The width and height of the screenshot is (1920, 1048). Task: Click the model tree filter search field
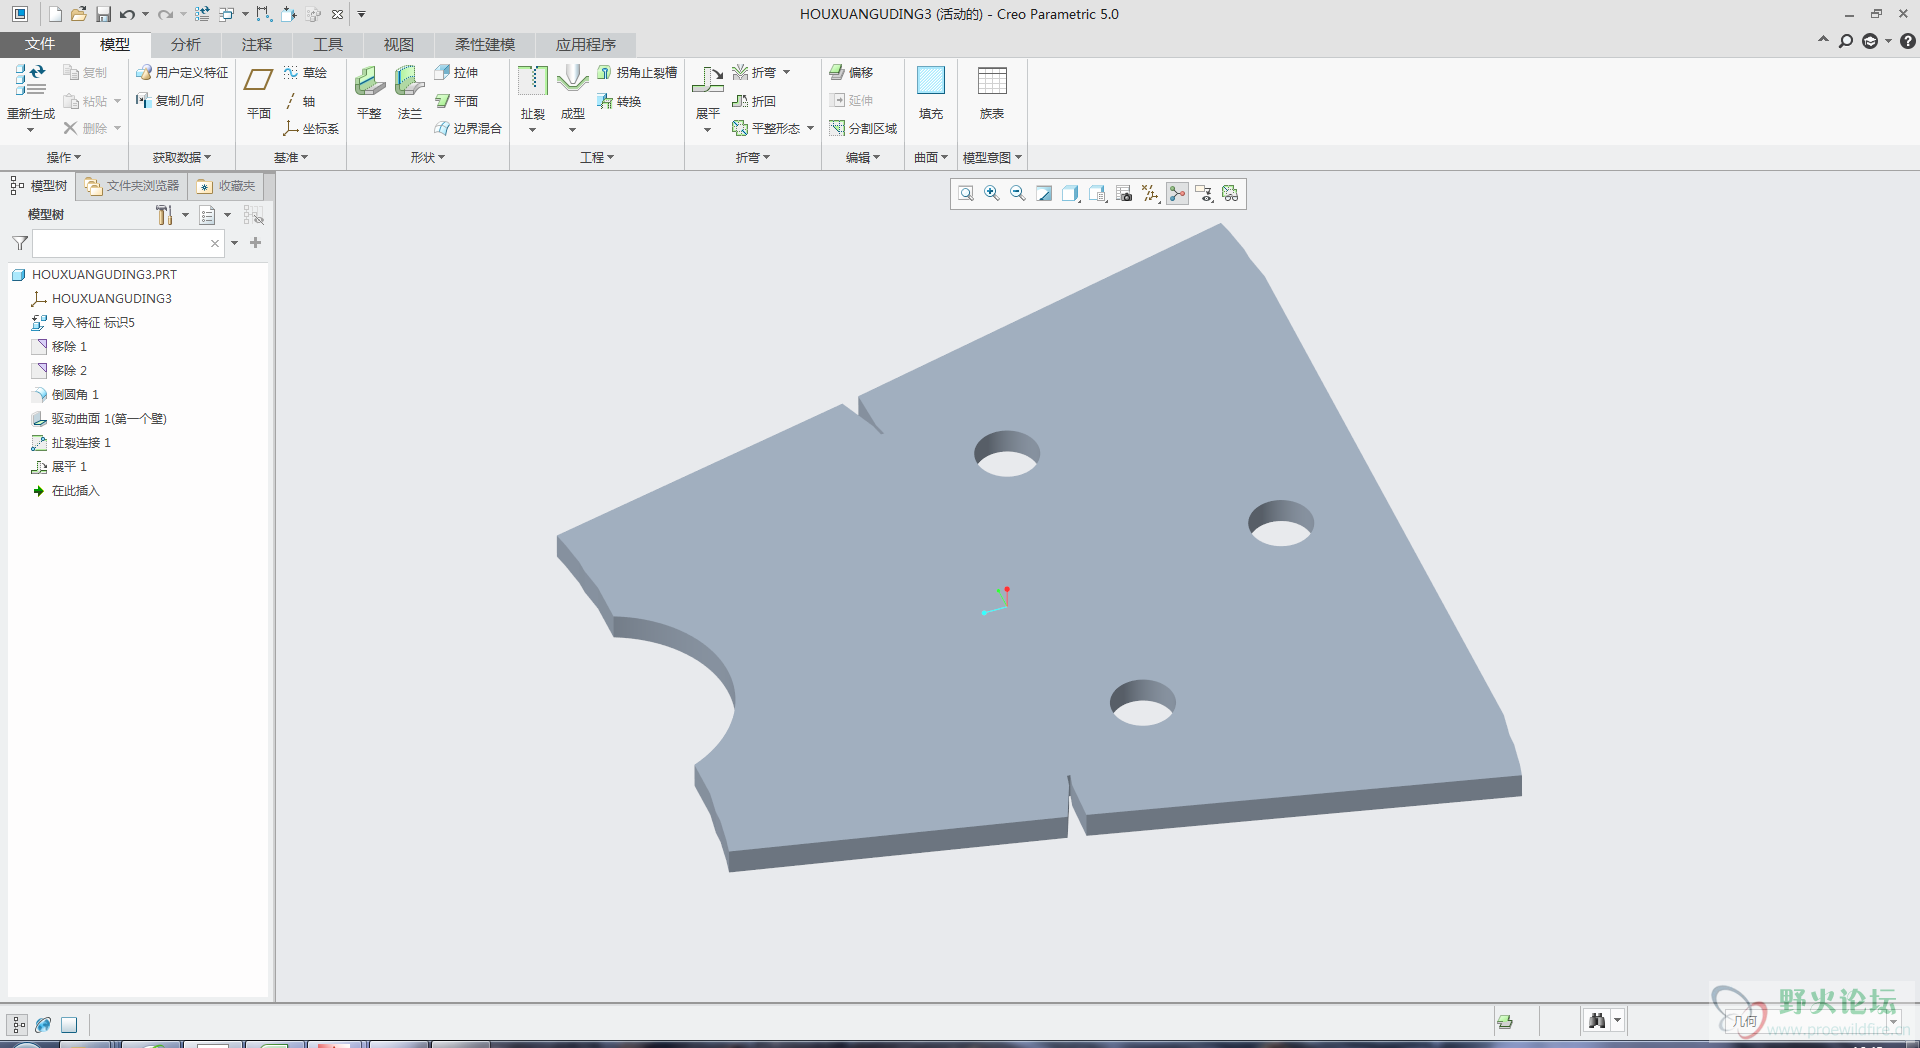point(128,243)
